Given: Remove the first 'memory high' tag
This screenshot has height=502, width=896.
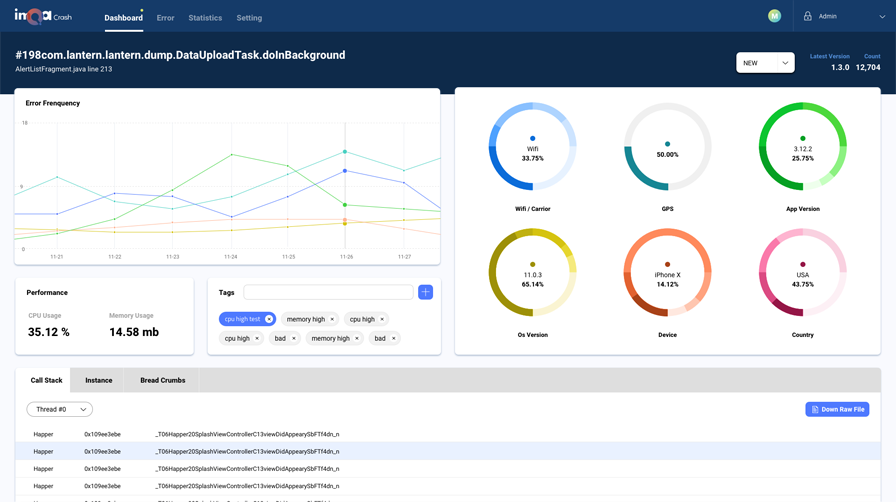Looking at the screenshot, I should (332, 319).
